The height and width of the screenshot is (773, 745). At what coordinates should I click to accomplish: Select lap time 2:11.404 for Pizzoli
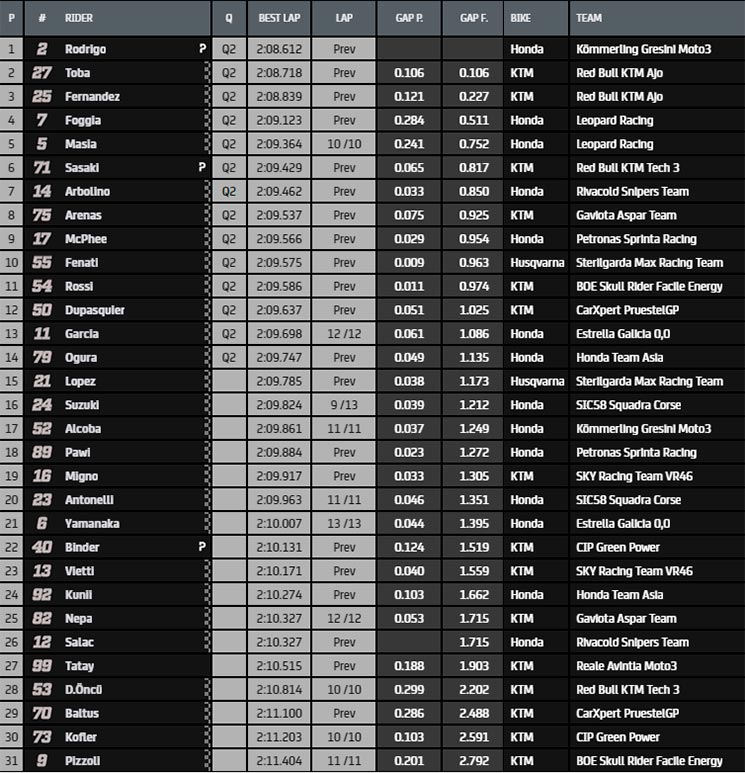pyautogui.click(x=279, y=761)
